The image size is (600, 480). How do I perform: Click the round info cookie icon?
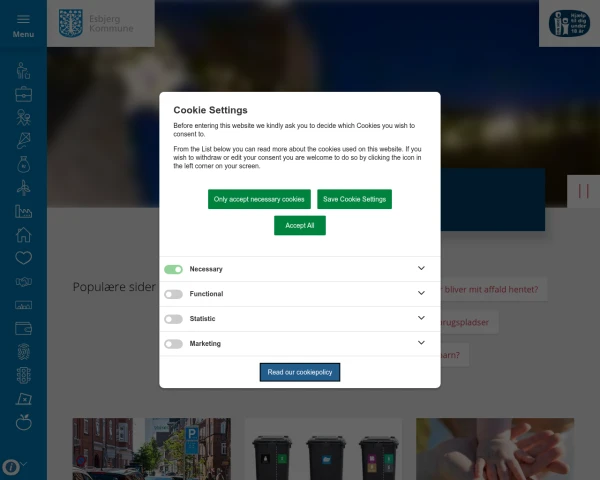[11, 467]
